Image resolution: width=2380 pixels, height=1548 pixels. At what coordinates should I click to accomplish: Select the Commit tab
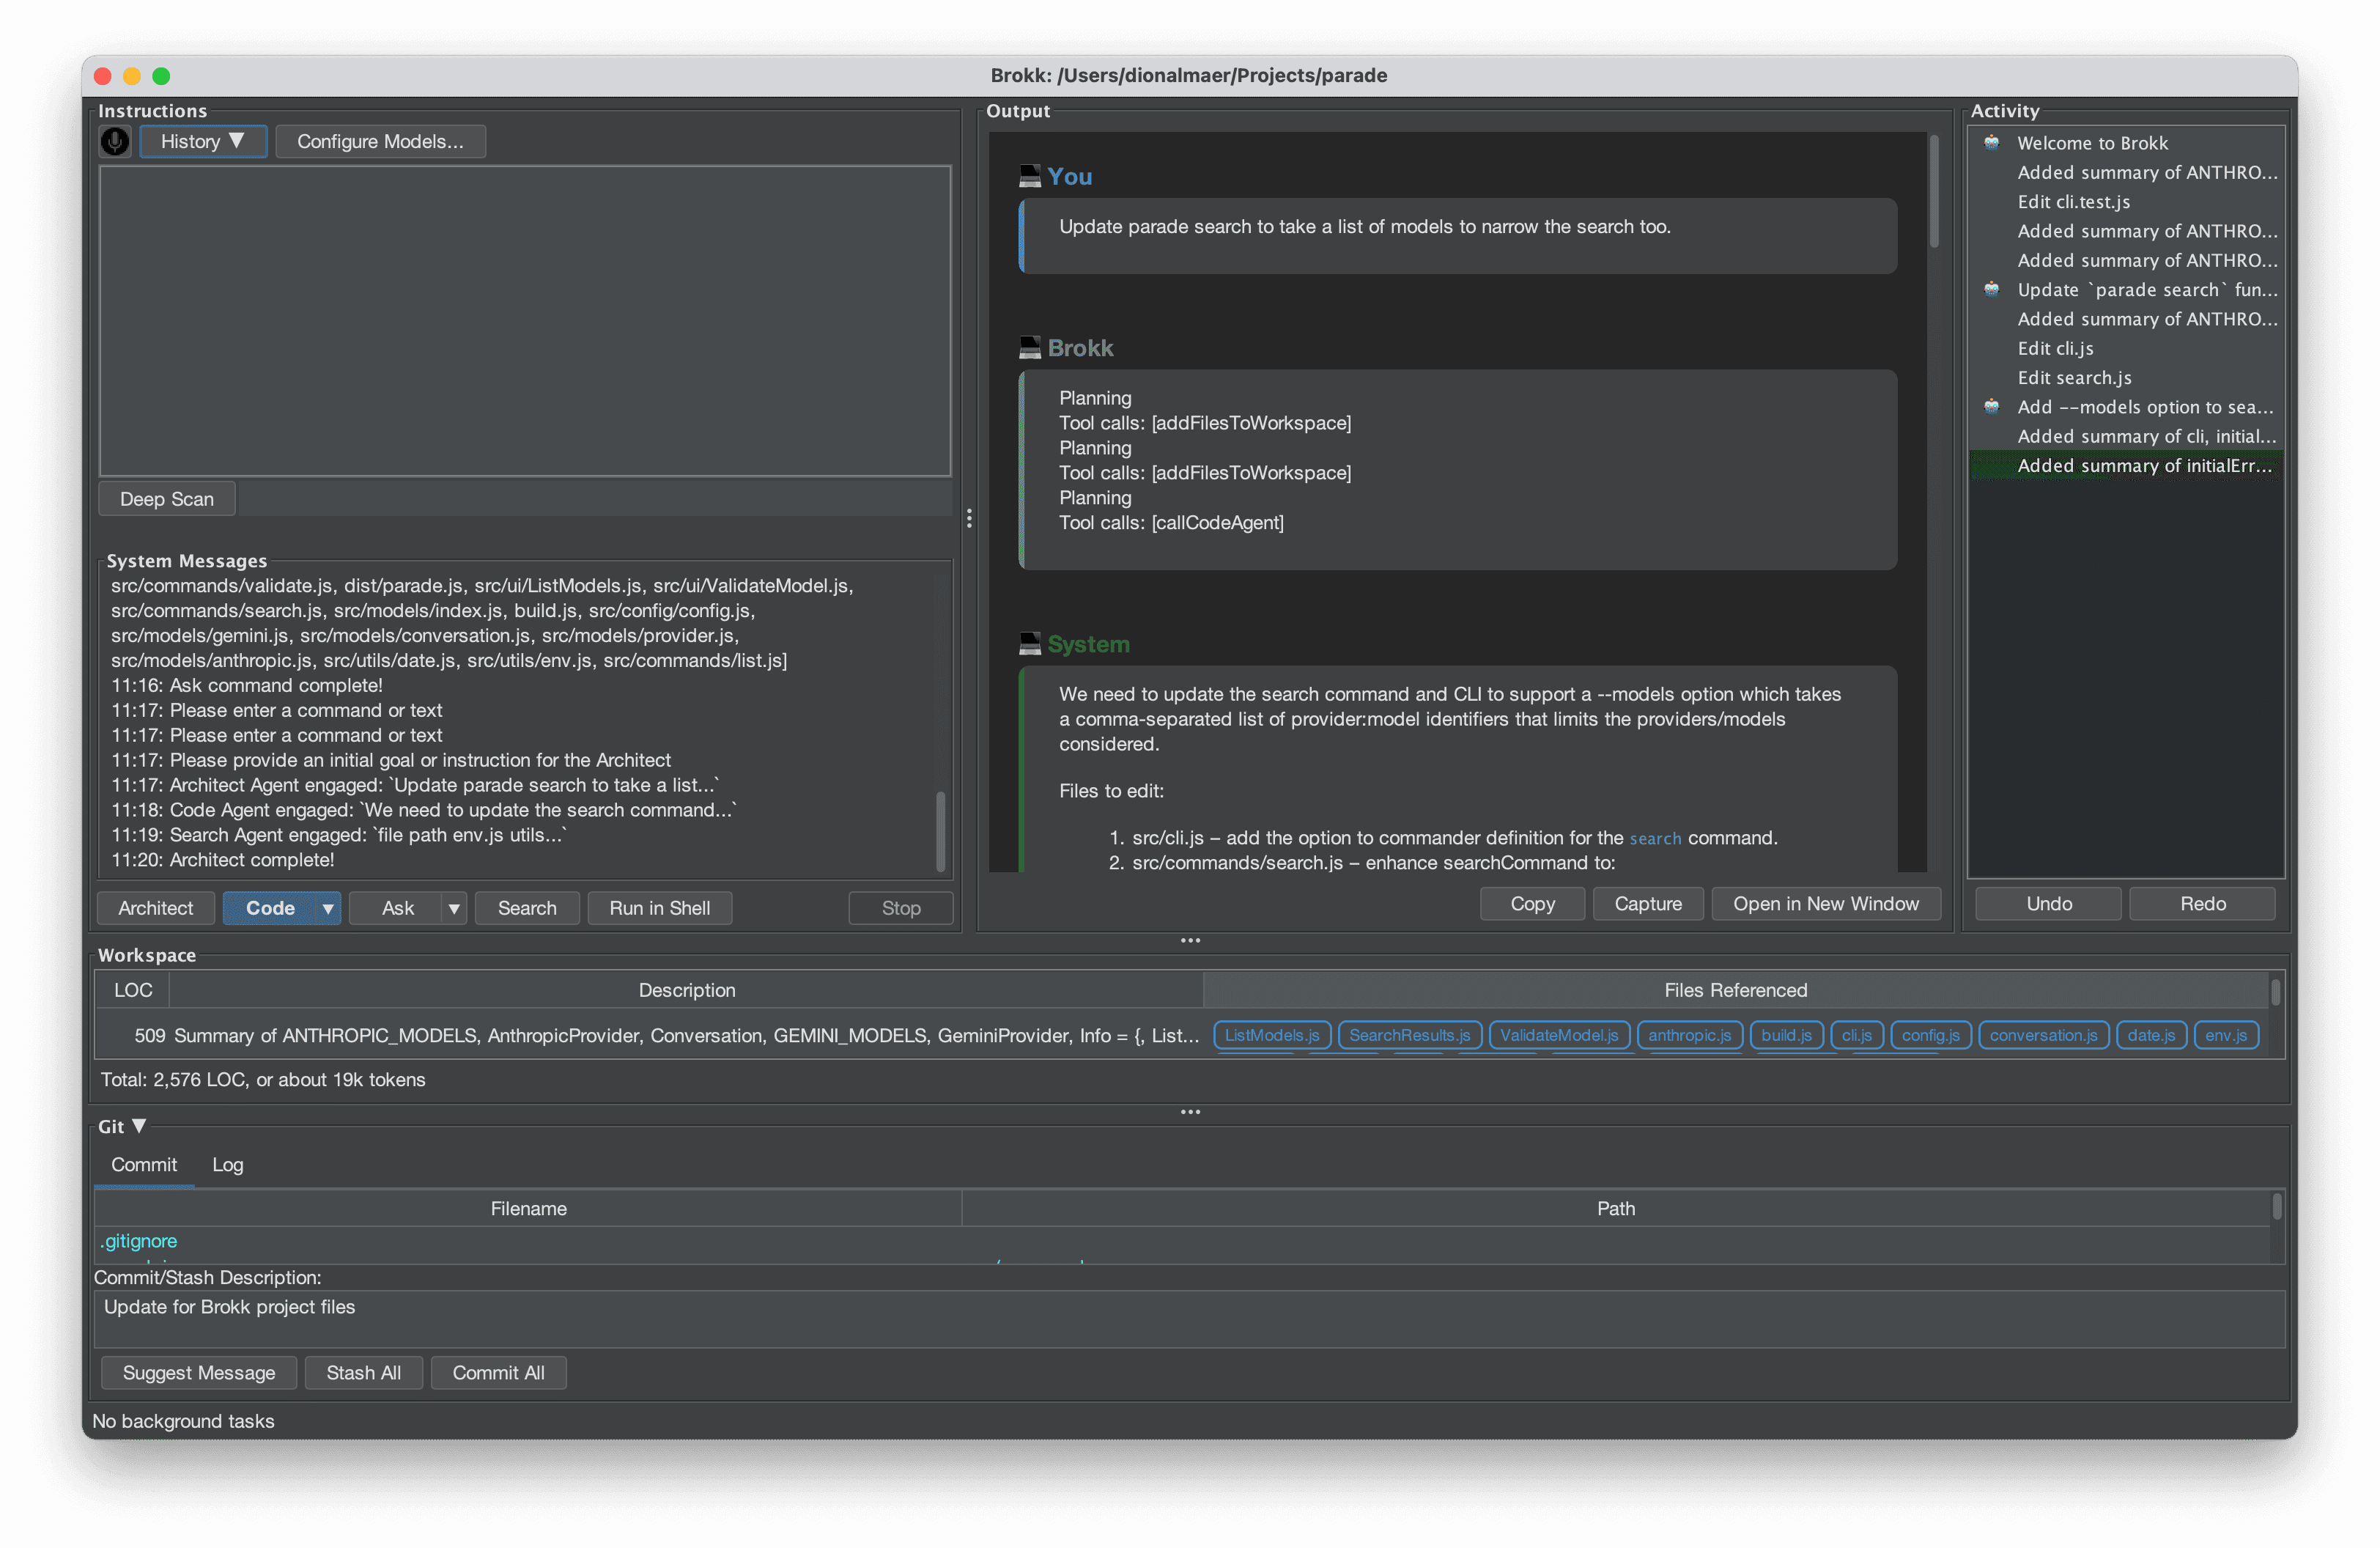tap(144, 1165)
